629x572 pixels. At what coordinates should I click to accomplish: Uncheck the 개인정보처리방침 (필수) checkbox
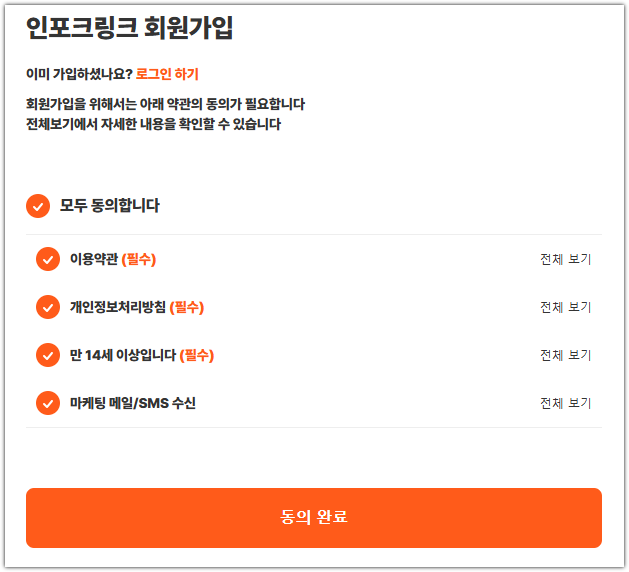coord(48,307)
